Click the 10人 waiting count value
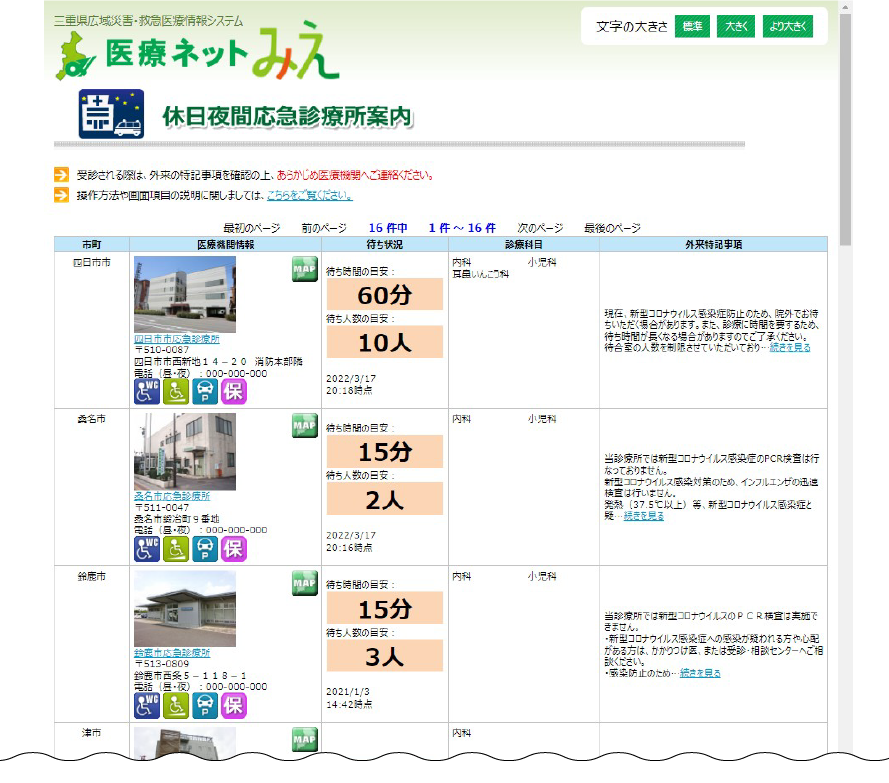889x783 pixels. pos(384,342)
